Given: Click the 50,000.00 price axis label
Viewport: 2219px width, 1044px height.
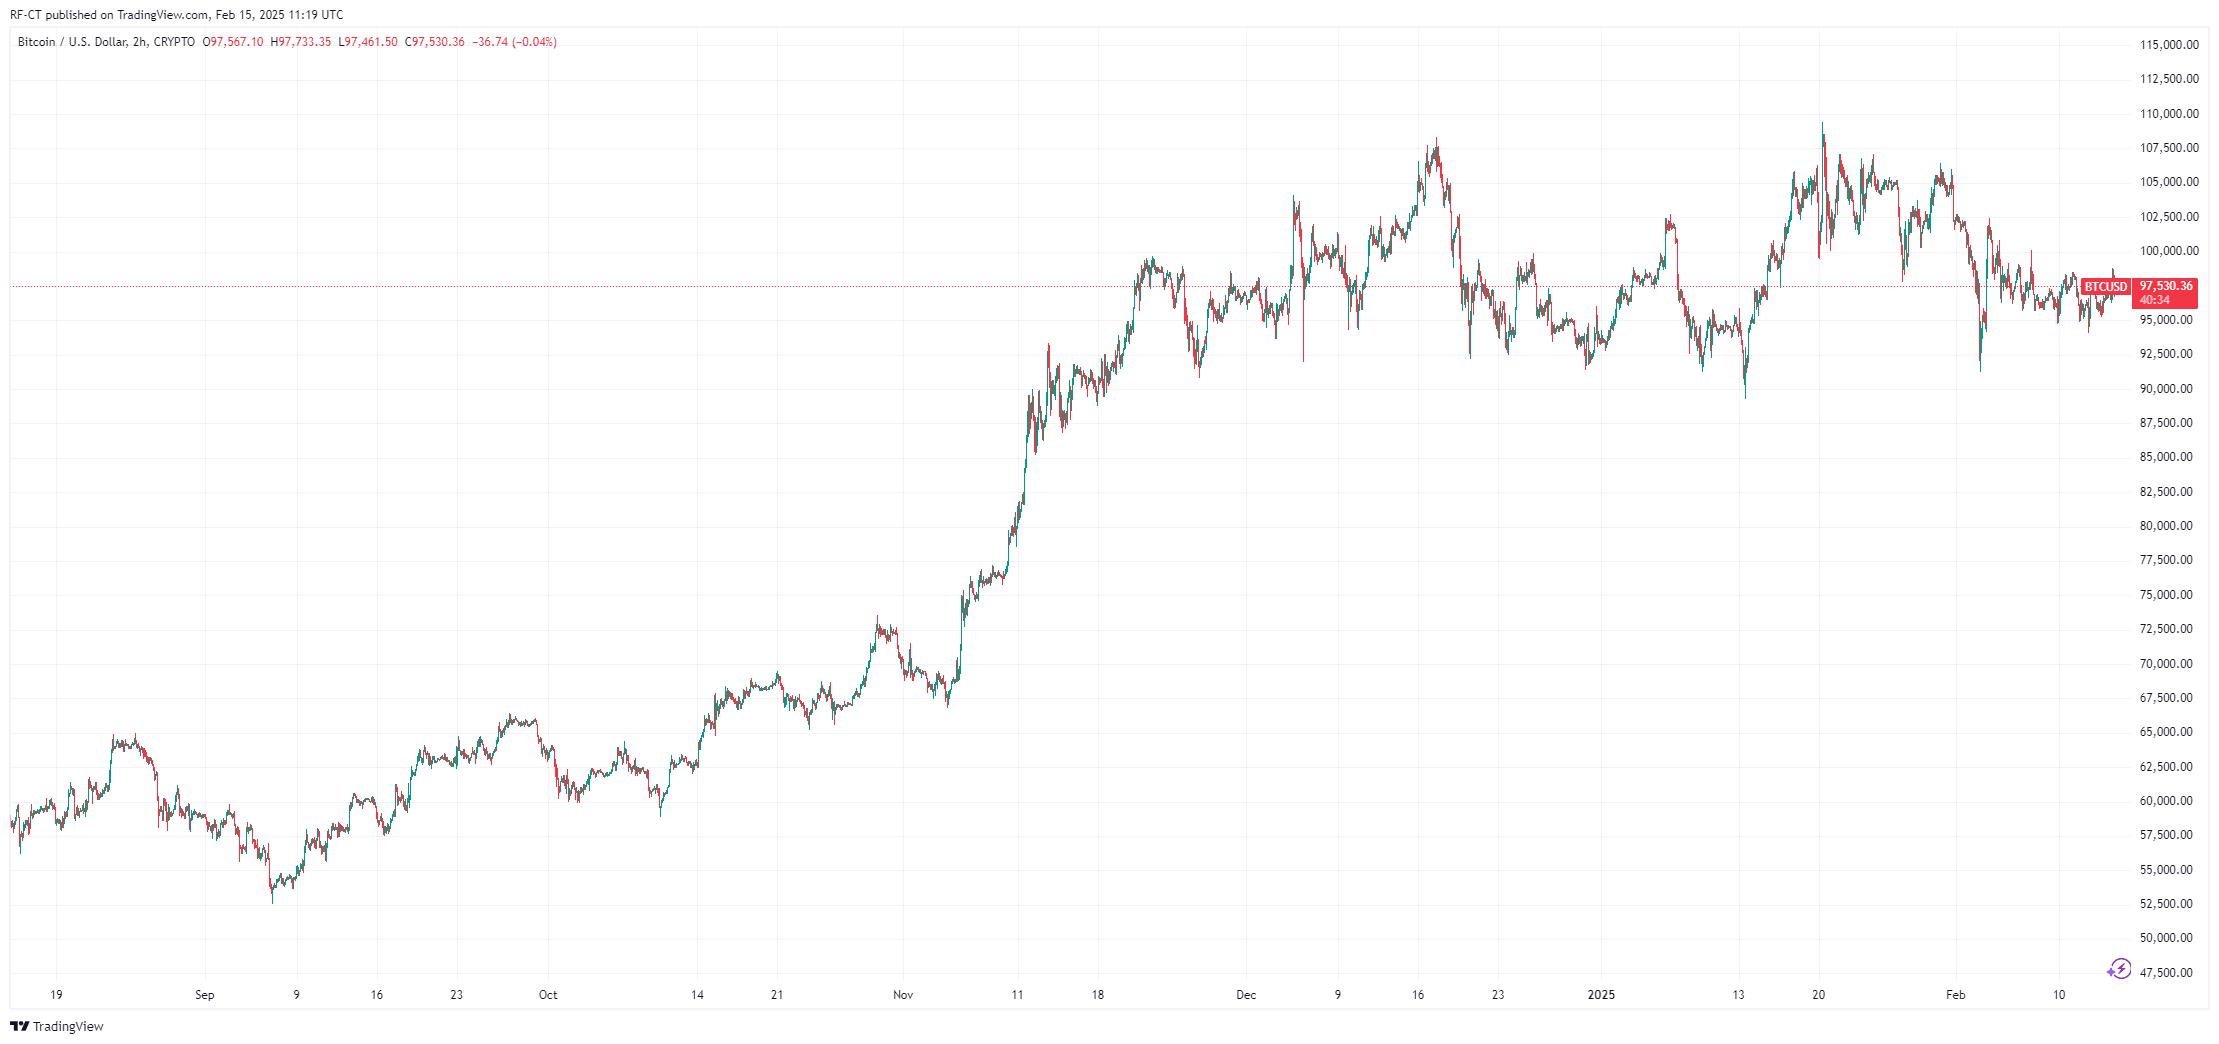Looking at the screenshot, I should (x=2166, y=938).
